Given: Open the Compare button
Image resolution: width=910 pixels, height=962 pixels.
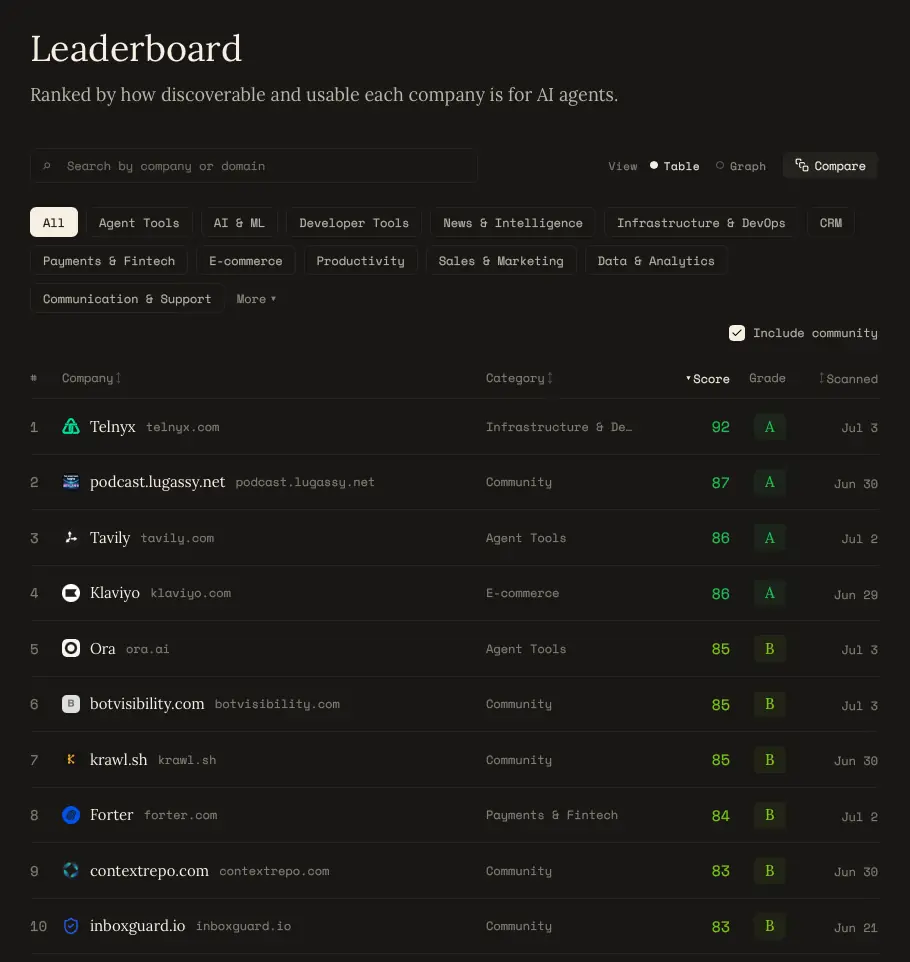Looking at the screenshot, I should click(x=830, y=166).
